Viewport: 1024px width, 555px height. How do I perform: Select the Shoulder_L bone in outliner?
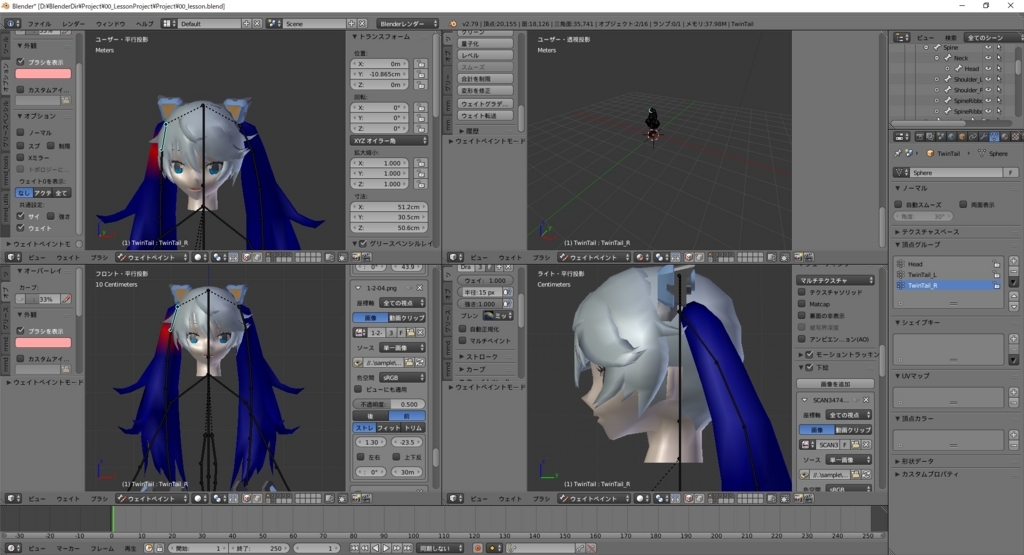[968, 79]
